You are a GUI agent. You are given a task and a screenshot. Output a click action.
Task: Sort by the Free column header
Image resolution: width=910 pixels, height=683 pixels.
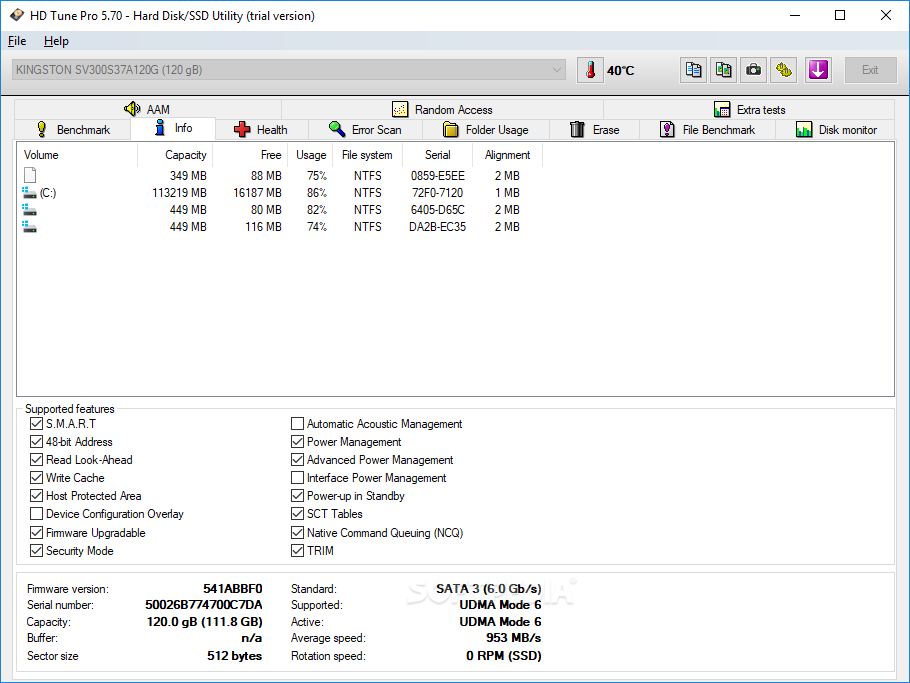tap(250, 155)
